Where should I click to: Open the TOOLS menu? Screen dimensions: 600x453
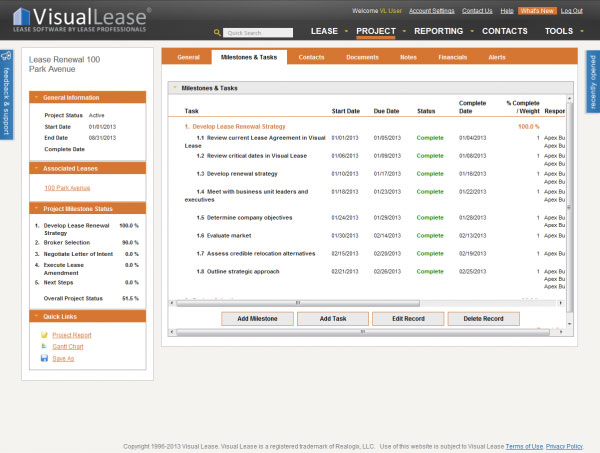559,31
